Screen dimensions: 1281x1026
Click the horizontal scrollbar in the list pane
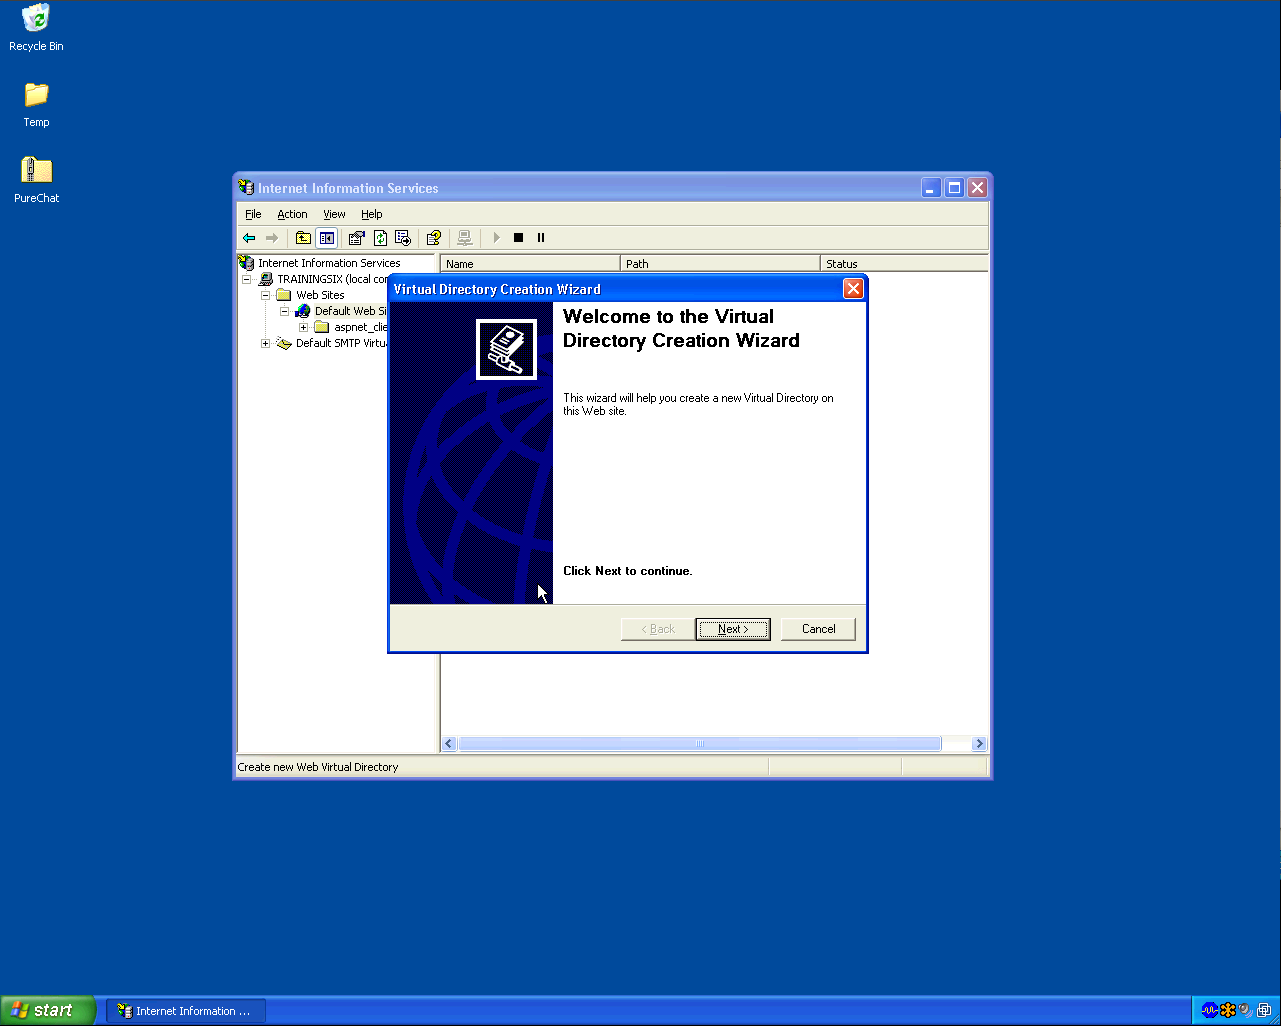pyautogui.click(x=699, y=744)
